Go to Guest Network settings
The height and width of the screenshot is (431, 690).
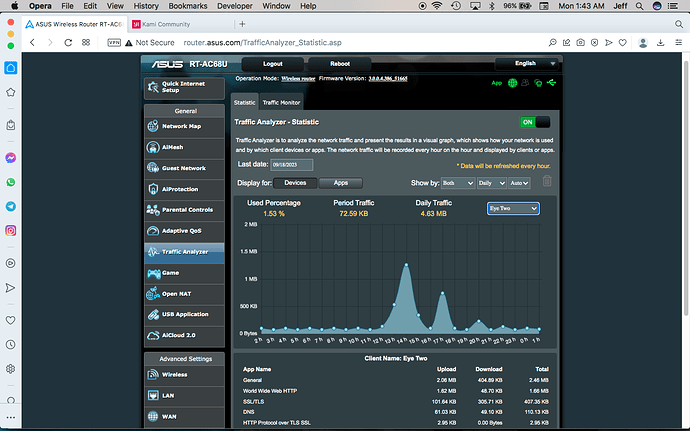coord(184,168)
